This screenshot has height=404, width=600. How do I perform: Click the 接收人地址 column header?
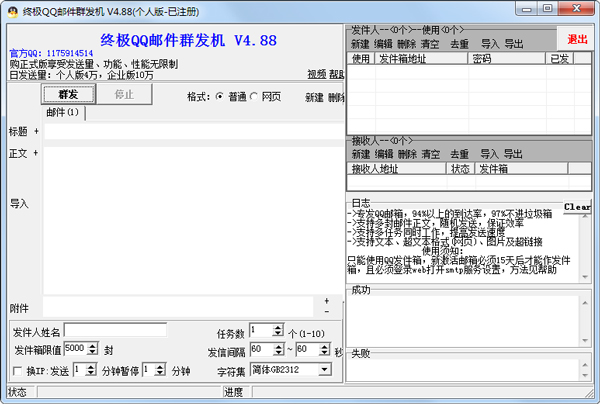(397, 169)
